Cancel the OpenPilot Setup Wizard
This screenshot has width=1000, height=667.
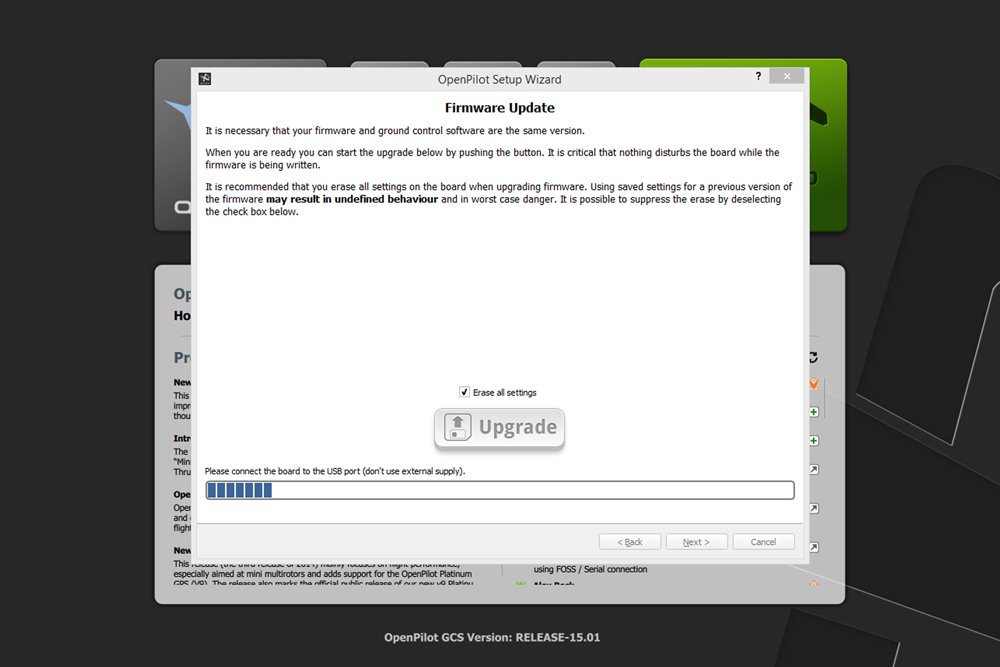pos(763,542)
